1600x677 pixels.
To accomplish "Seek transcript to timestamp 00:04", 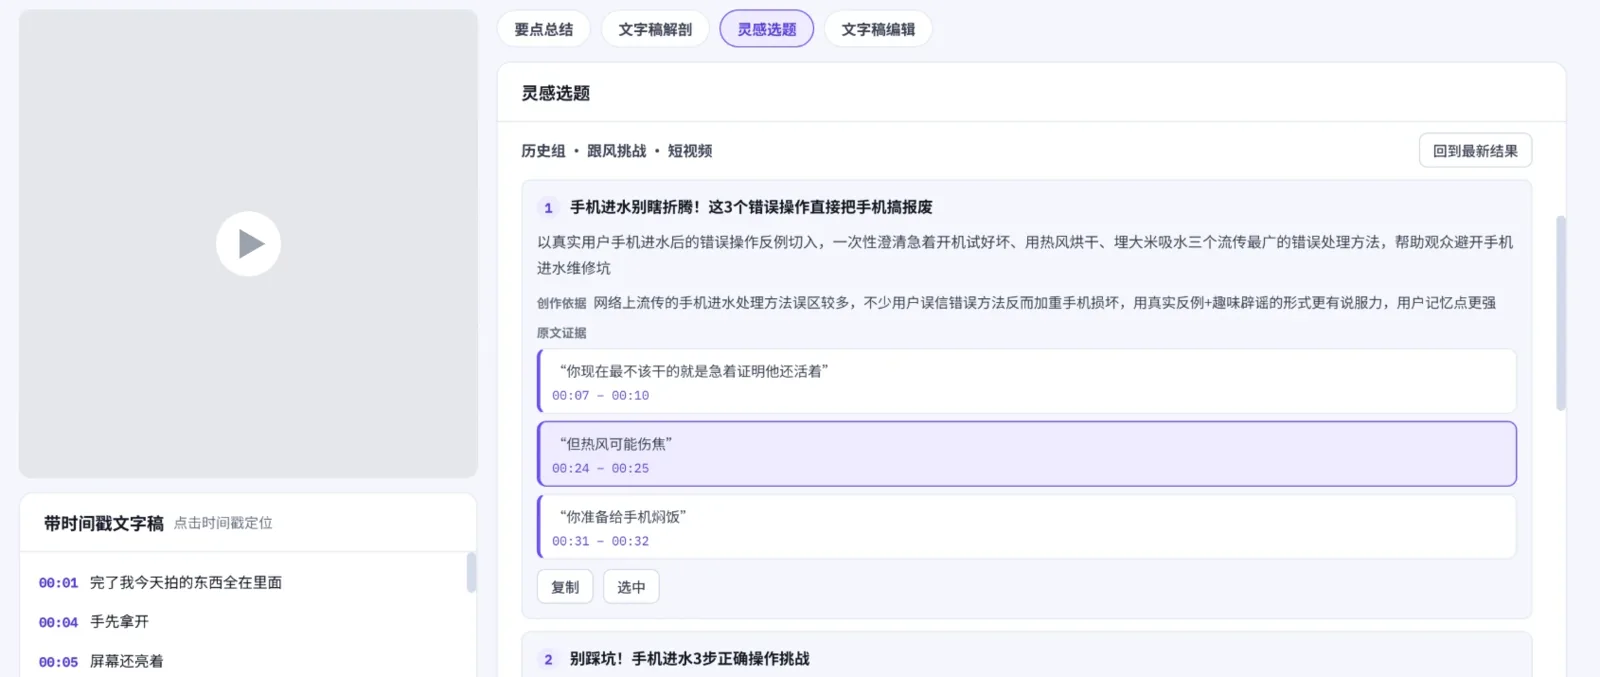I will click(x=58, y=622).
